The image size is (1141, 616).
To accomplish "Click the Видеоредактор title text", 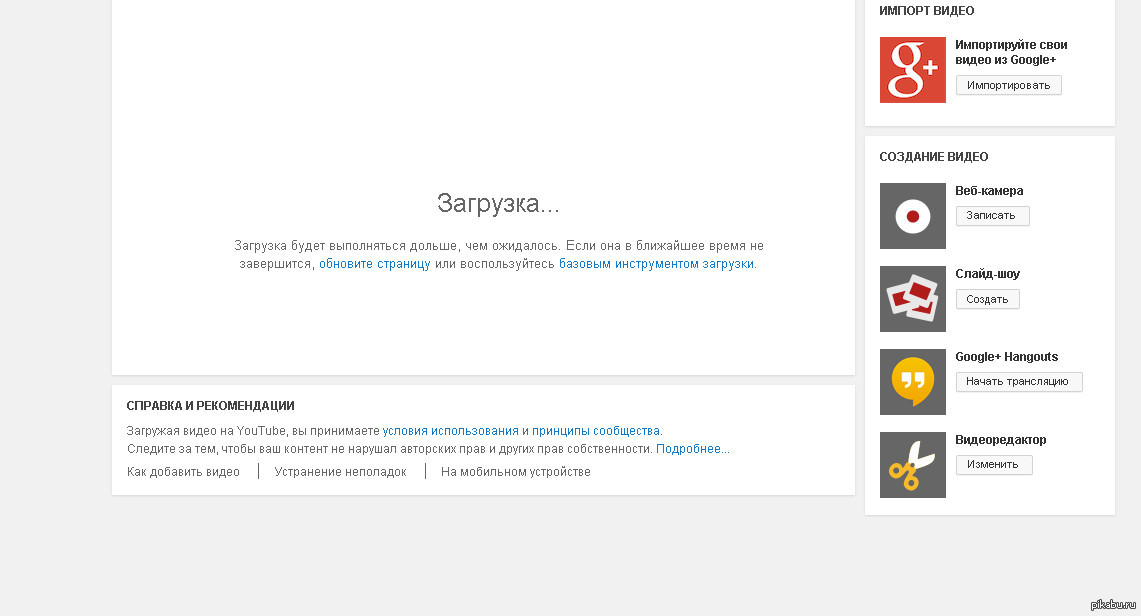I will click(1000, 440).
